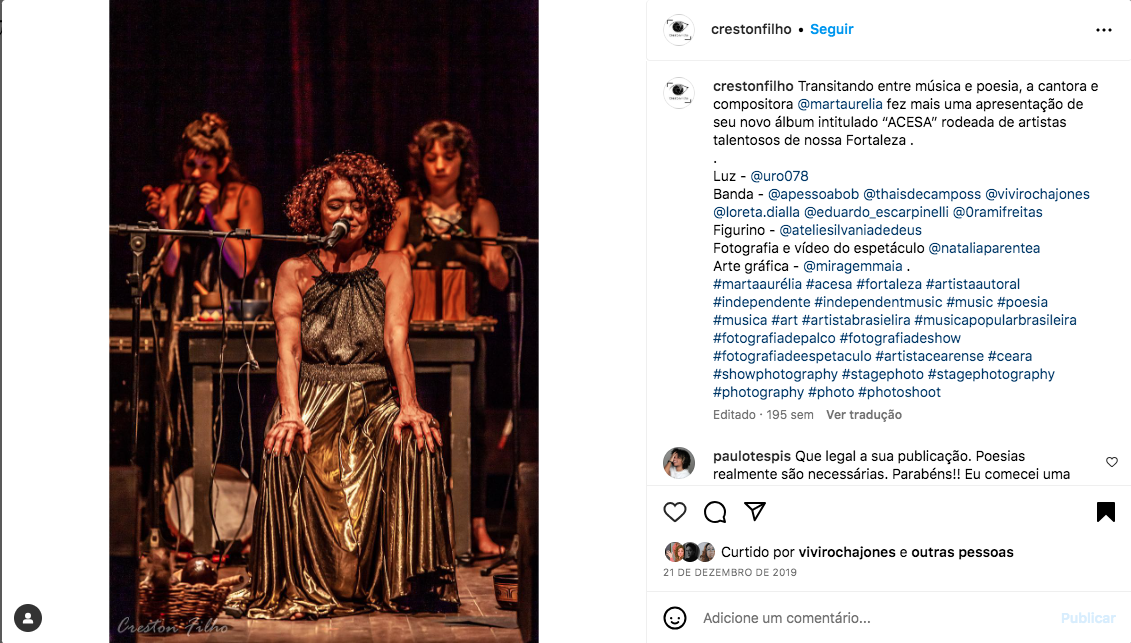The width and height of the screenshot is (1131, 643).
Task: Follow crestonfilho with the Seguir button
Action: [832, 29]
